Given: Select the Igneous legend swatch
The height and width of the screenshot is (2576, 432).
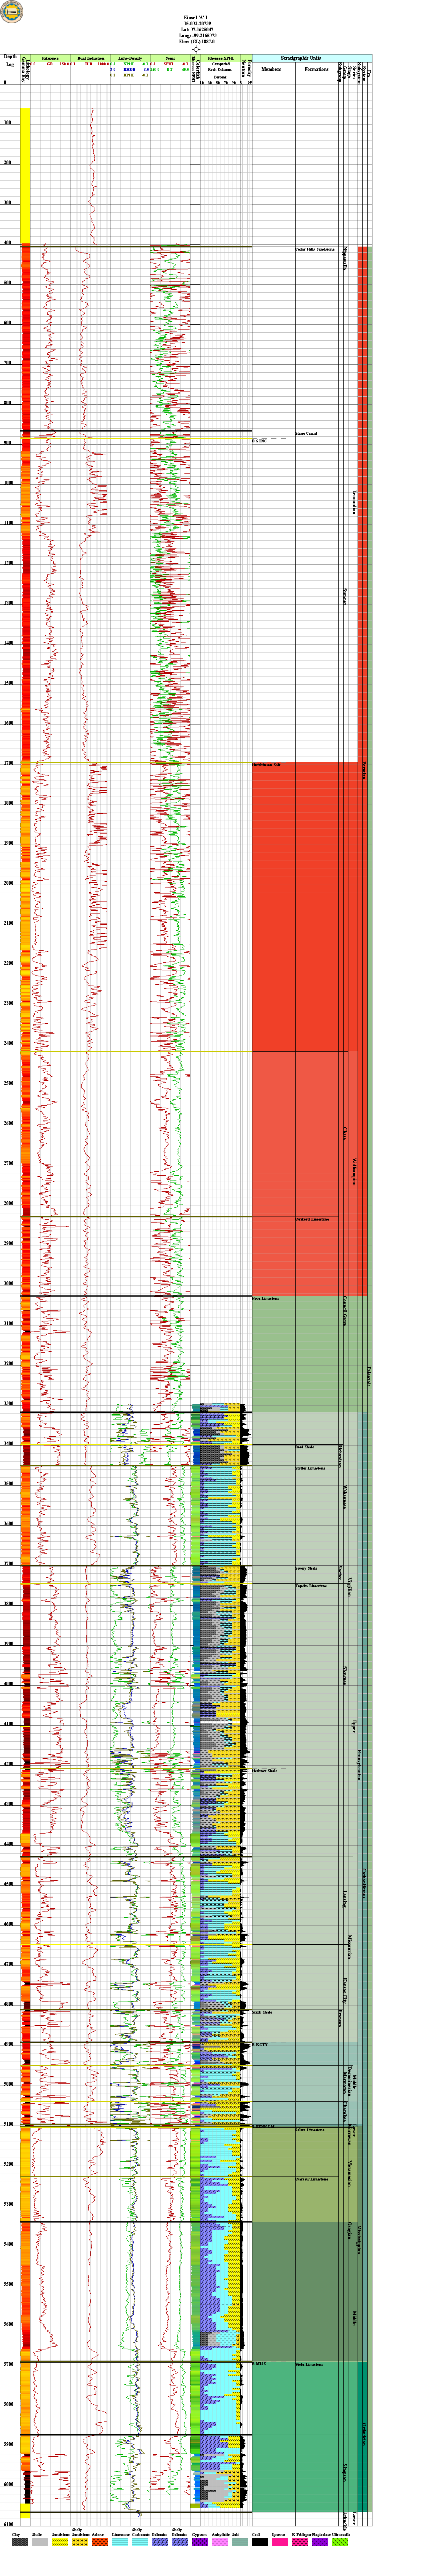Looking at the screenshot, I should 280,2541.
